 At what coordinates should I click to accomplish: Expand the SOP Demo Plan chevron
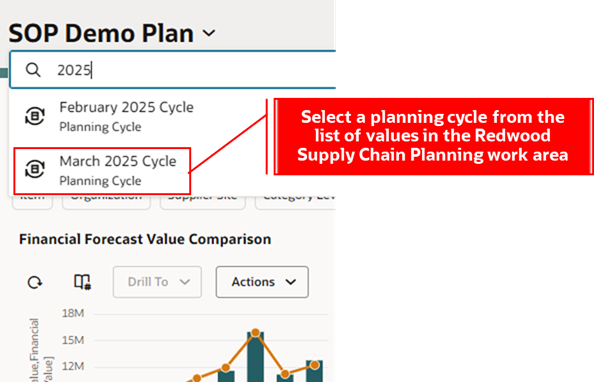coord(209,33)
